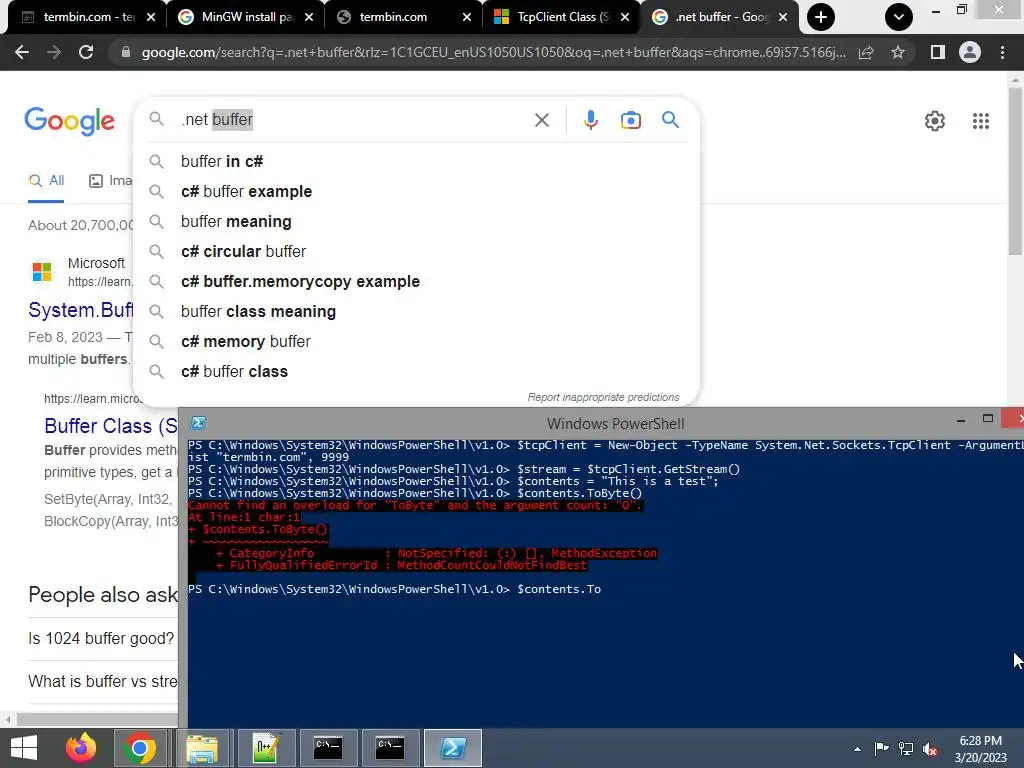Open Action Center flag icon

tap(881, 748)
